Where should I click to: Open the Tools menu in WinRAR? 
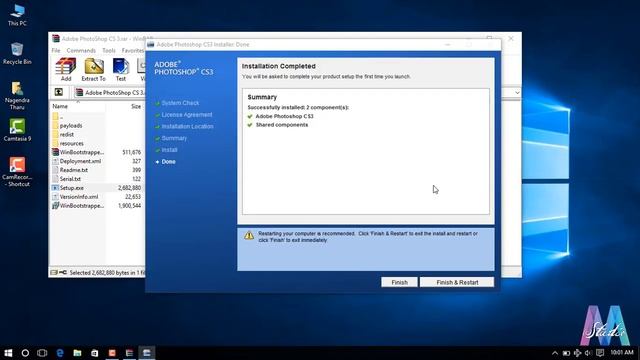[109, 50]
